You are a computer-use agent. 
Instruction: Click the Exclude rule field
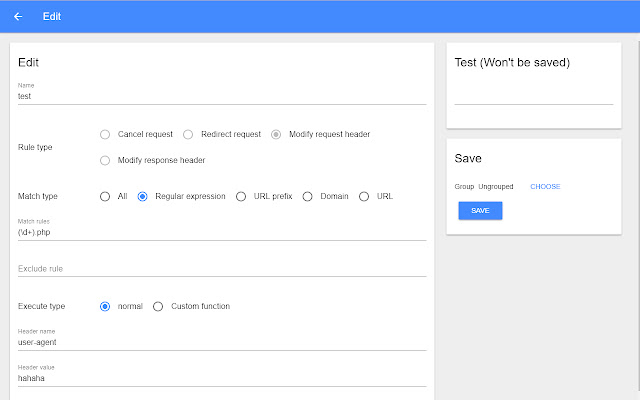point(222,268)
